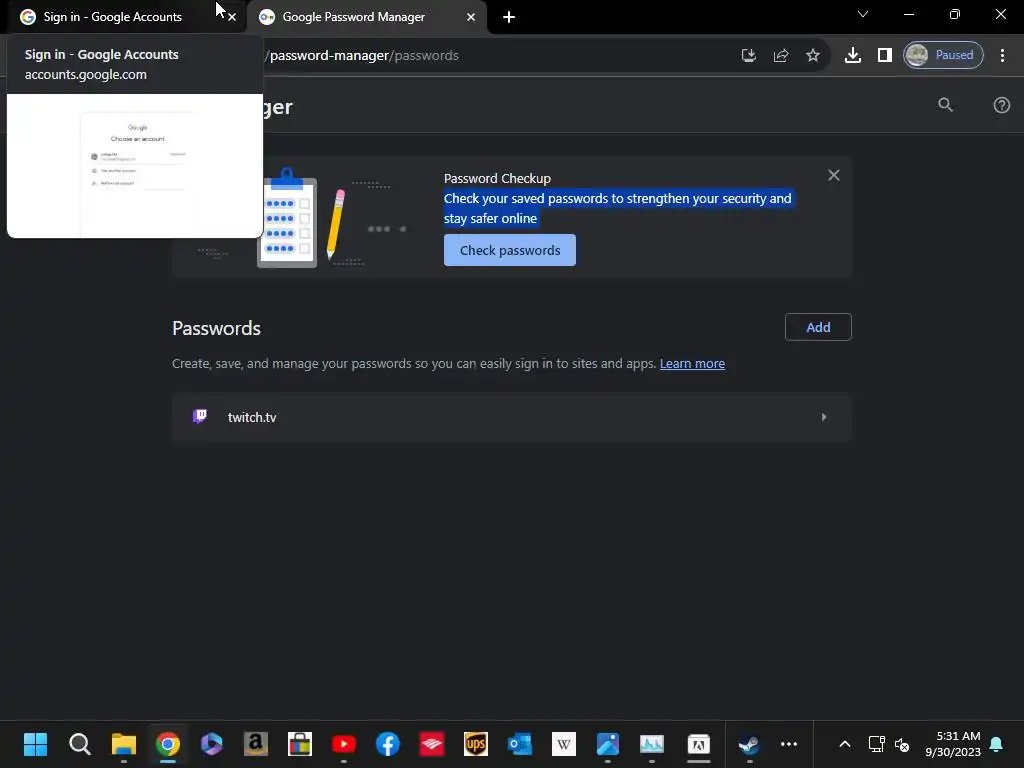
Task: Dismiss the Password Checkup card
Action: pyautogui.click(x=834, y=175)
